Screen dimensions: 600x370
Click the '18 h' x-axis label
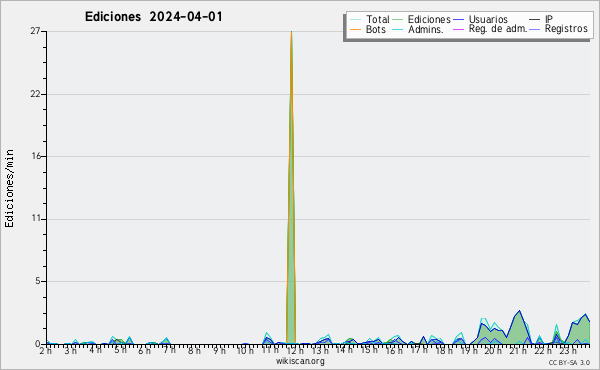coord(444,350)
